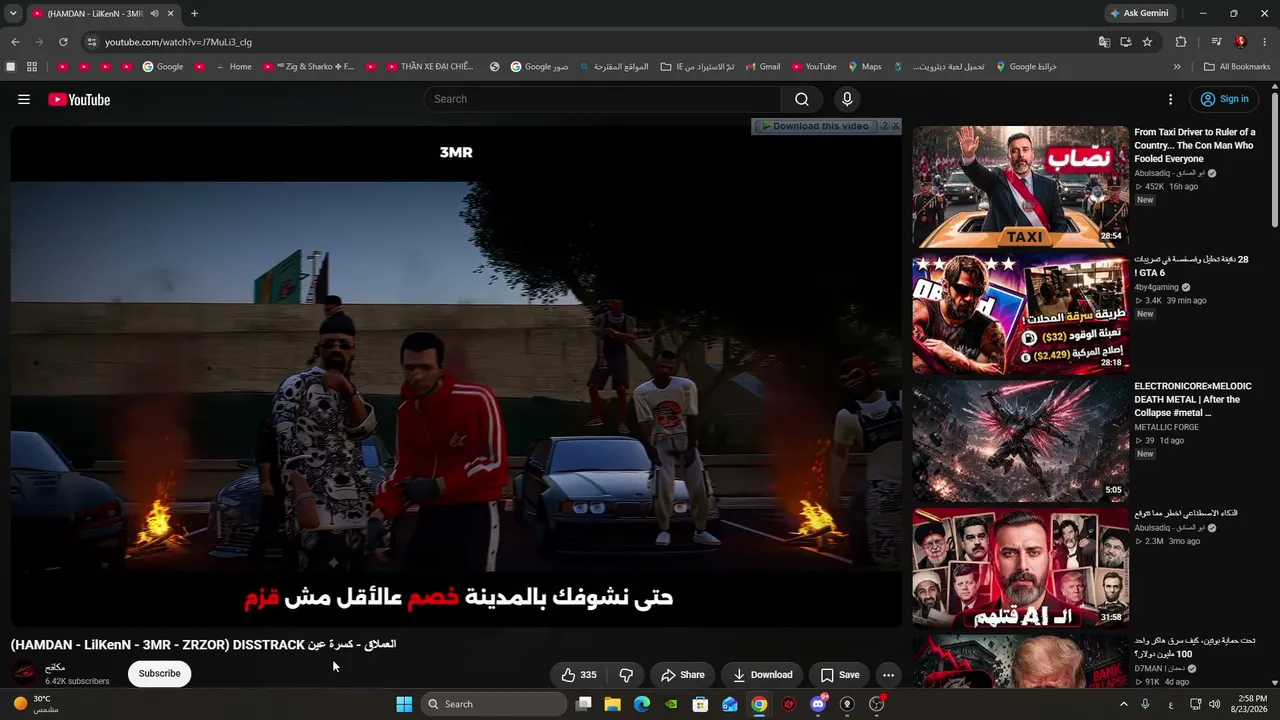Open the tab search dropdown arrow
1280x720 pixels.
13,13
